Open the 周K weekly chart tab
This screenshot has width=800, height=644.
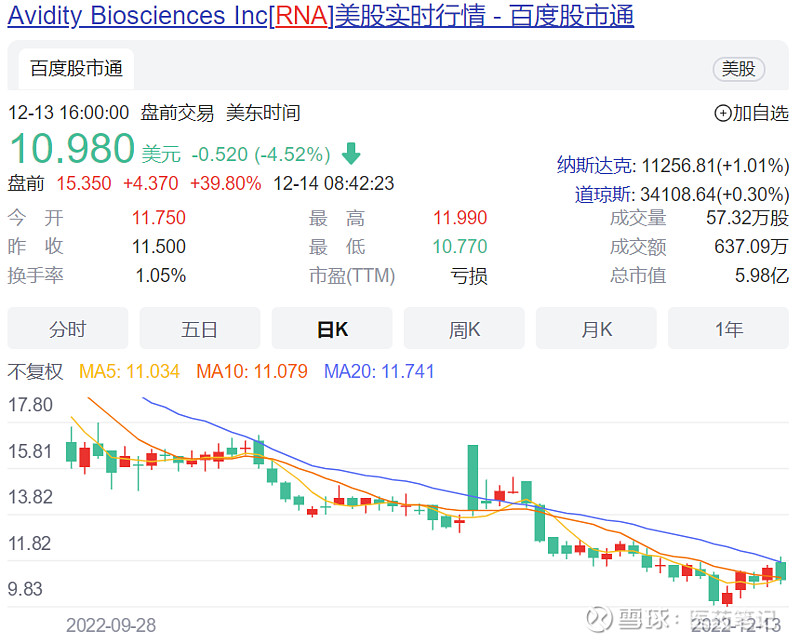463,328
